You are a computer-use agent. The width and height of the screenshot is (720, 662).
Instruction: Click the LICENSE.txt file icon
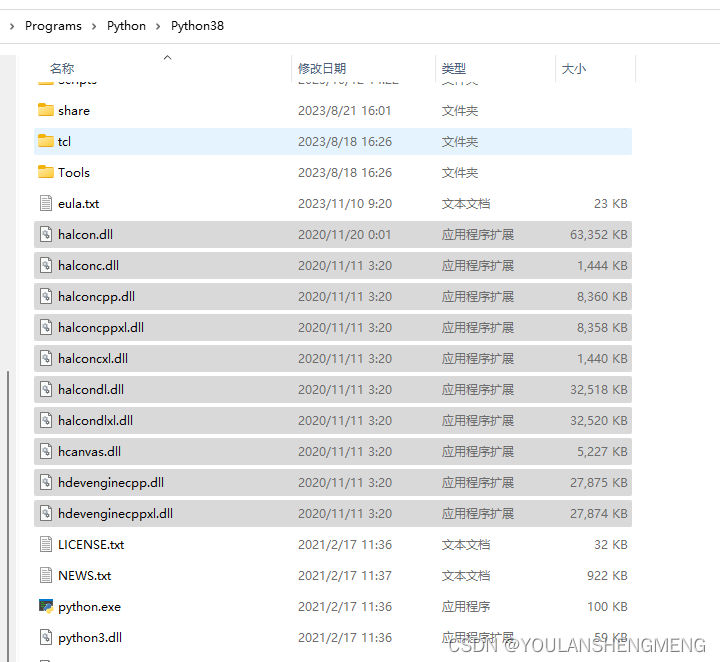pyautogui.click(x=45, y=544)
